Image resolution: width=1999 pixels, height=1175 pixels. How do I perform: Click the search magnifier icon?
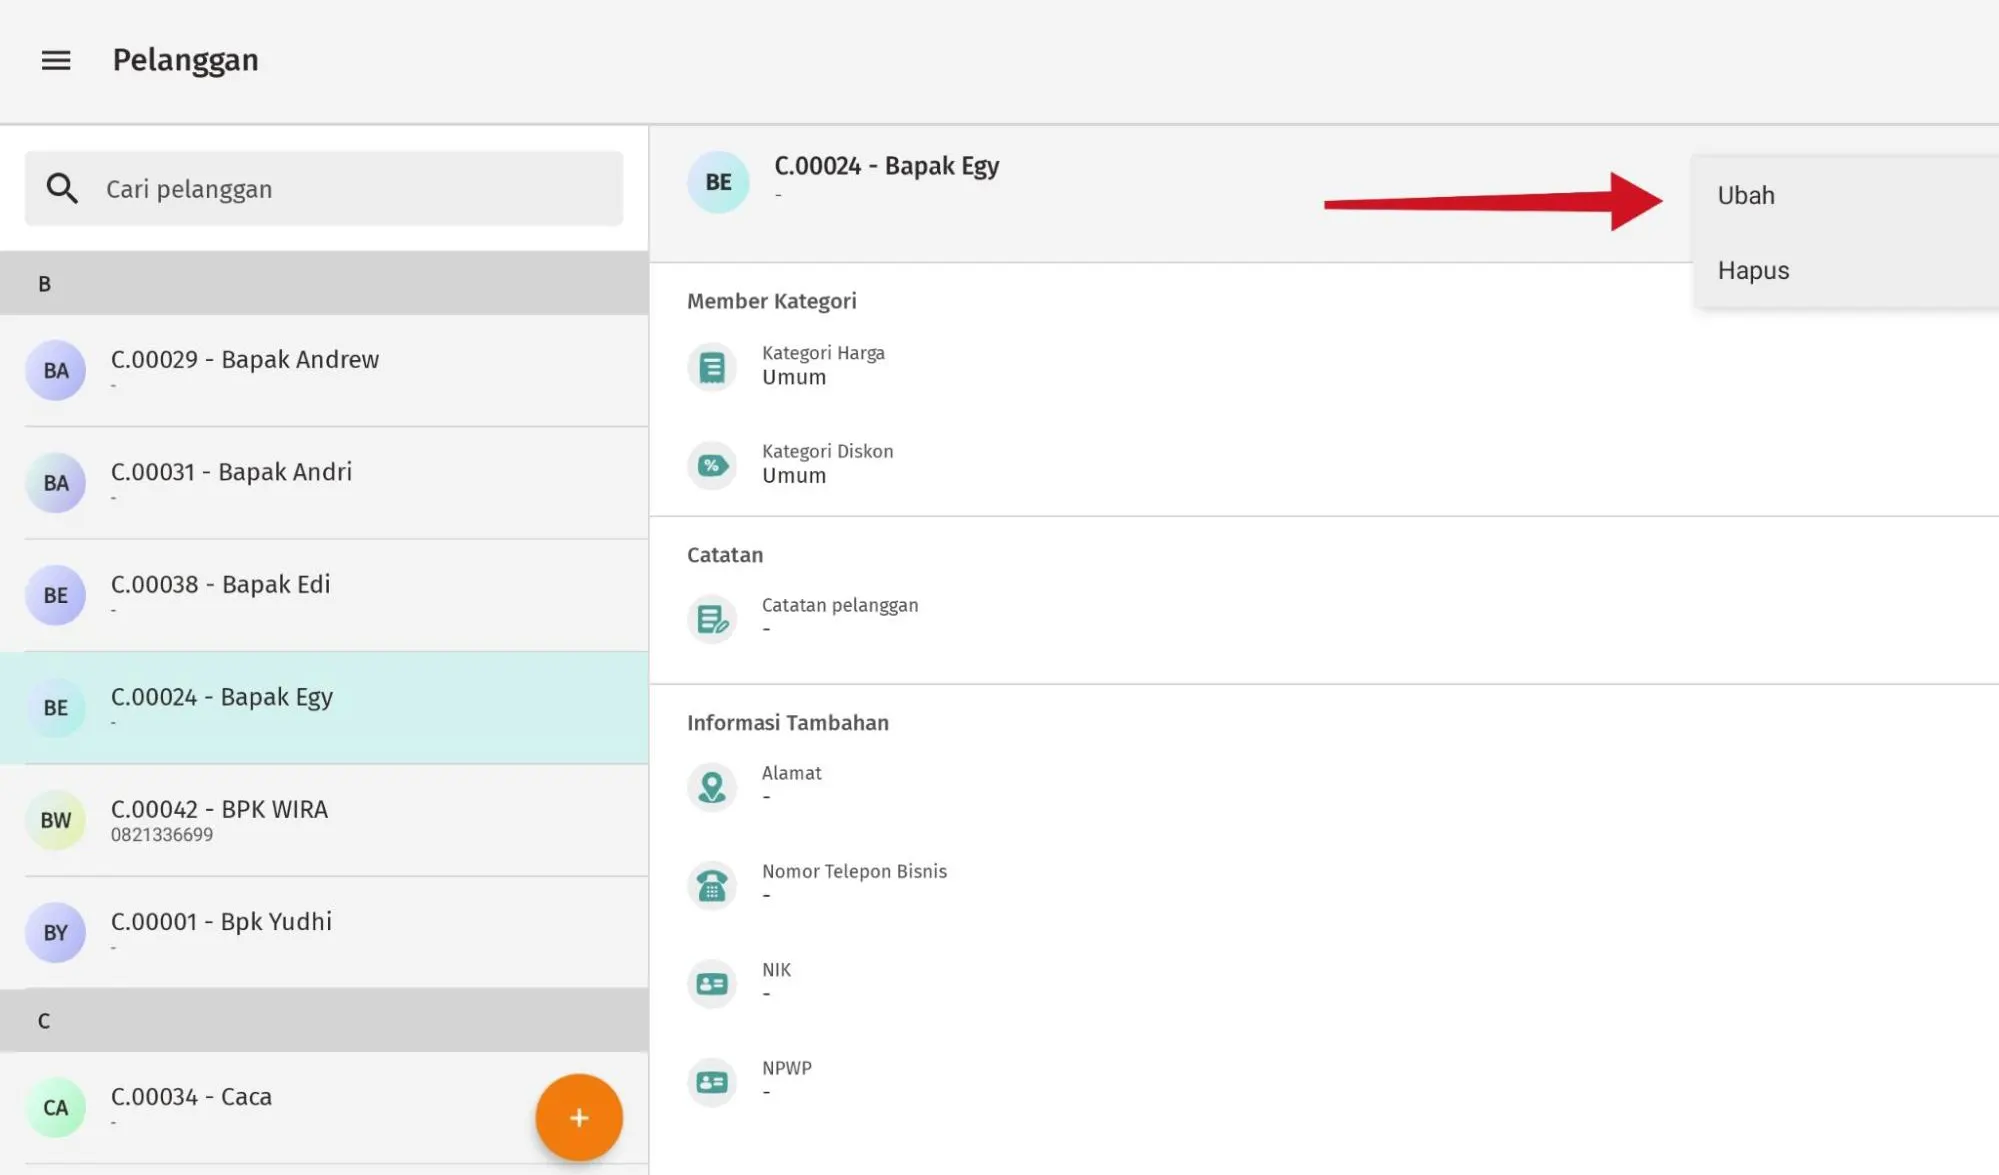click(62, 188)
